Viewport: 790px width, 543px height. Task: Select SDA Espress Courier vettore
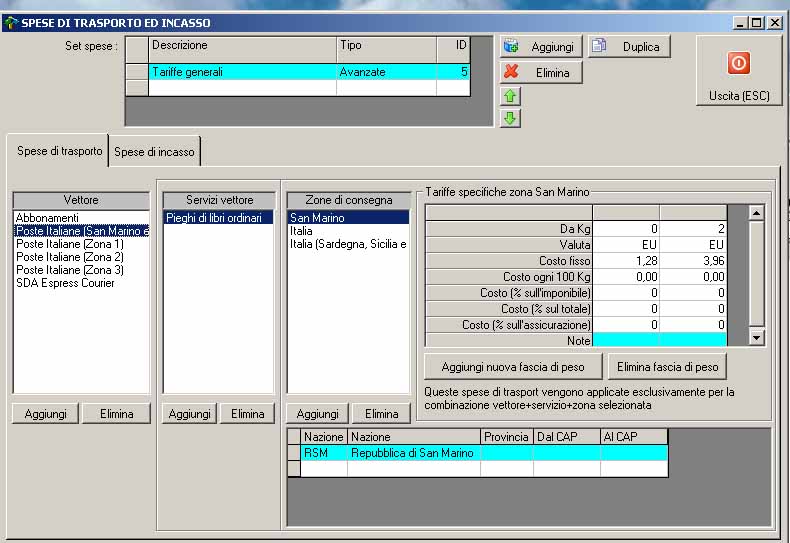82,283
